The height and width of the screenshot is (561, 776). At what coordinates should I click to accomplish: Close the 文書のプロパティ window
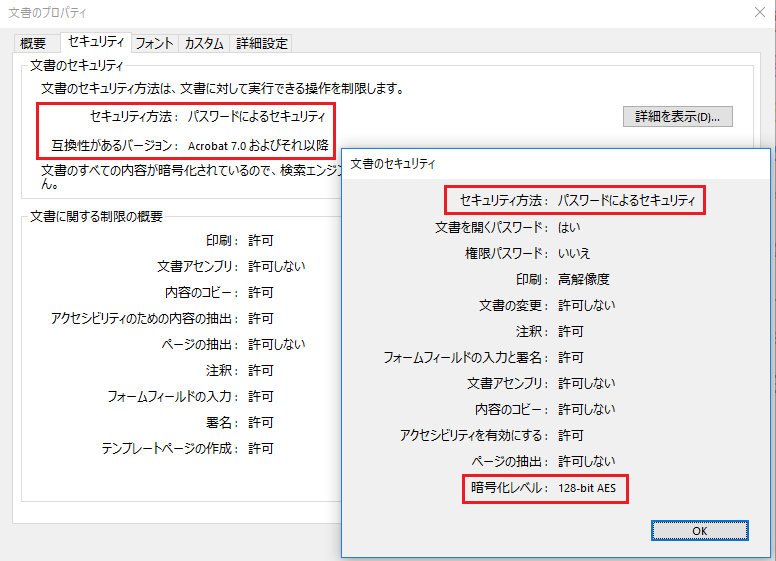pos(760,12)
